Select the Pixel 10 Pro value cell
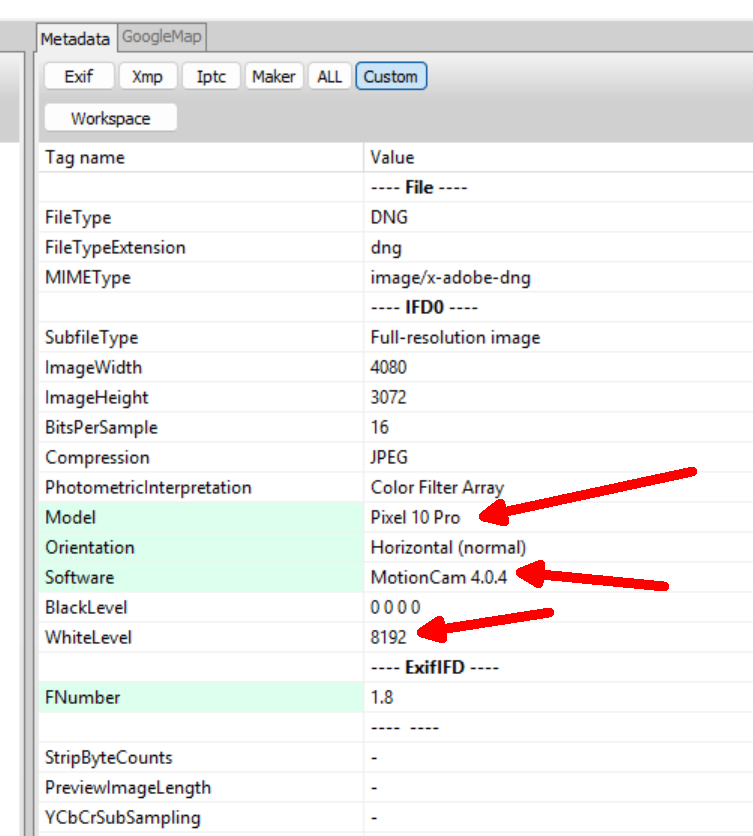 click(415, 518)
